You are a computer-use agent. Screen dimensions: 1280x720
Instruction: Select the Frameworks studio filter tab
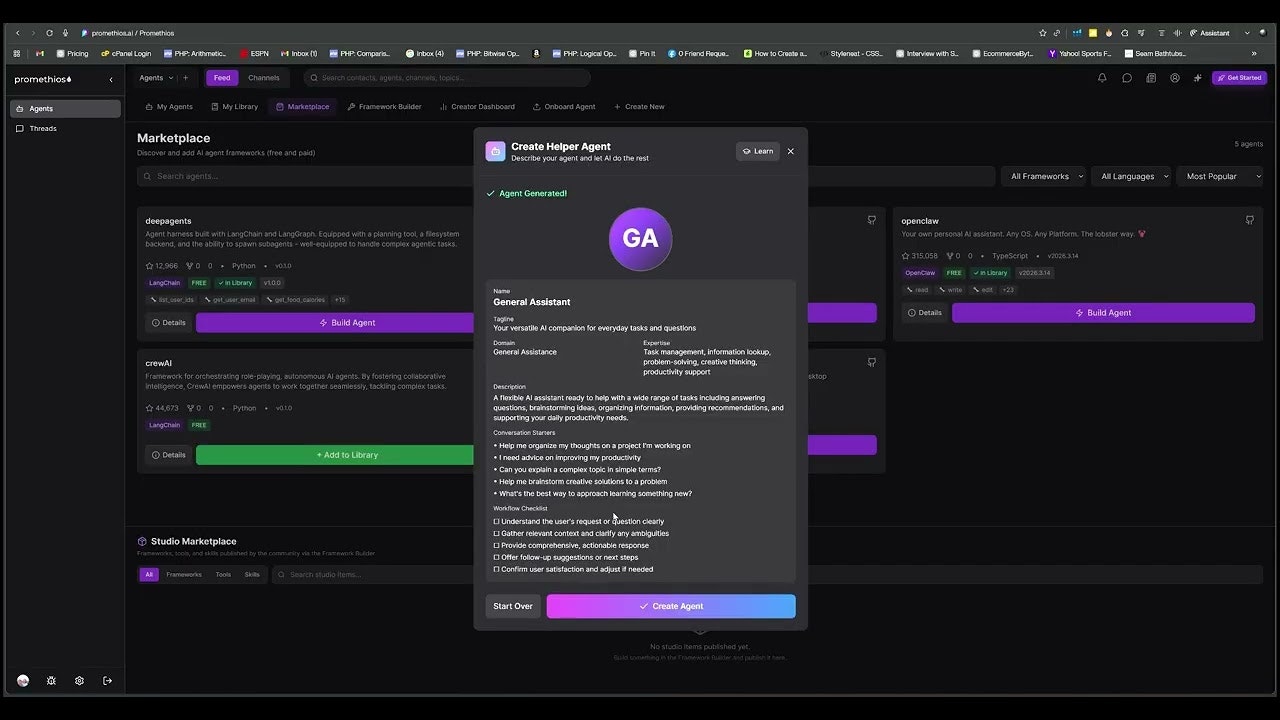click(x=184, y=574)
